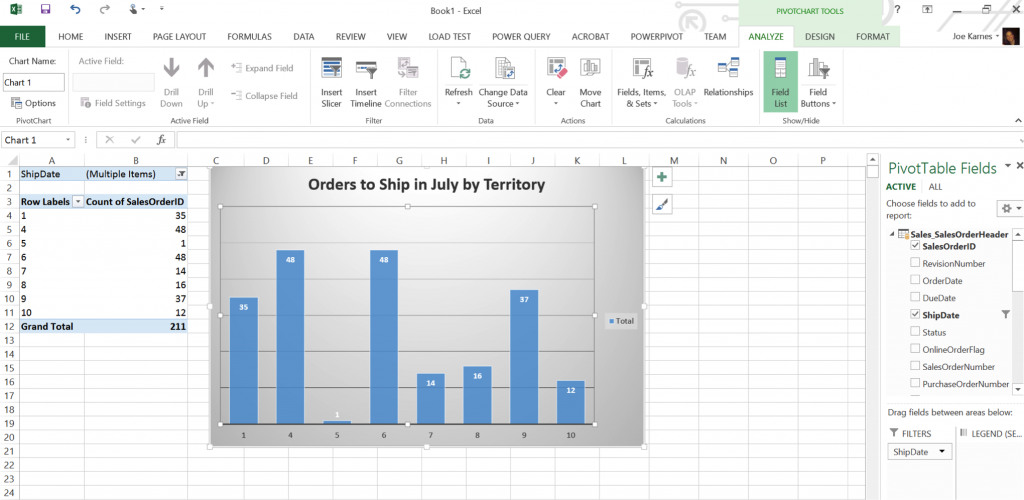Click the Chart Elements plus button
Image resolution: width=1024 pixels, height=500 pixels.
pos(661,177)
